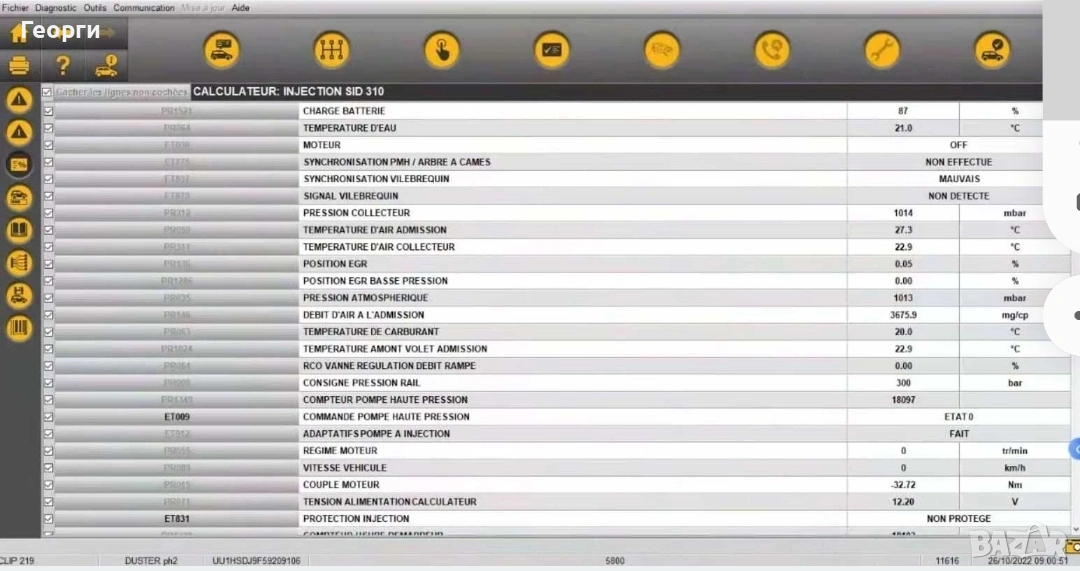
Task: Toggle checkbox for PRESSION COLLECTEUR row
Action: [47, 213]
